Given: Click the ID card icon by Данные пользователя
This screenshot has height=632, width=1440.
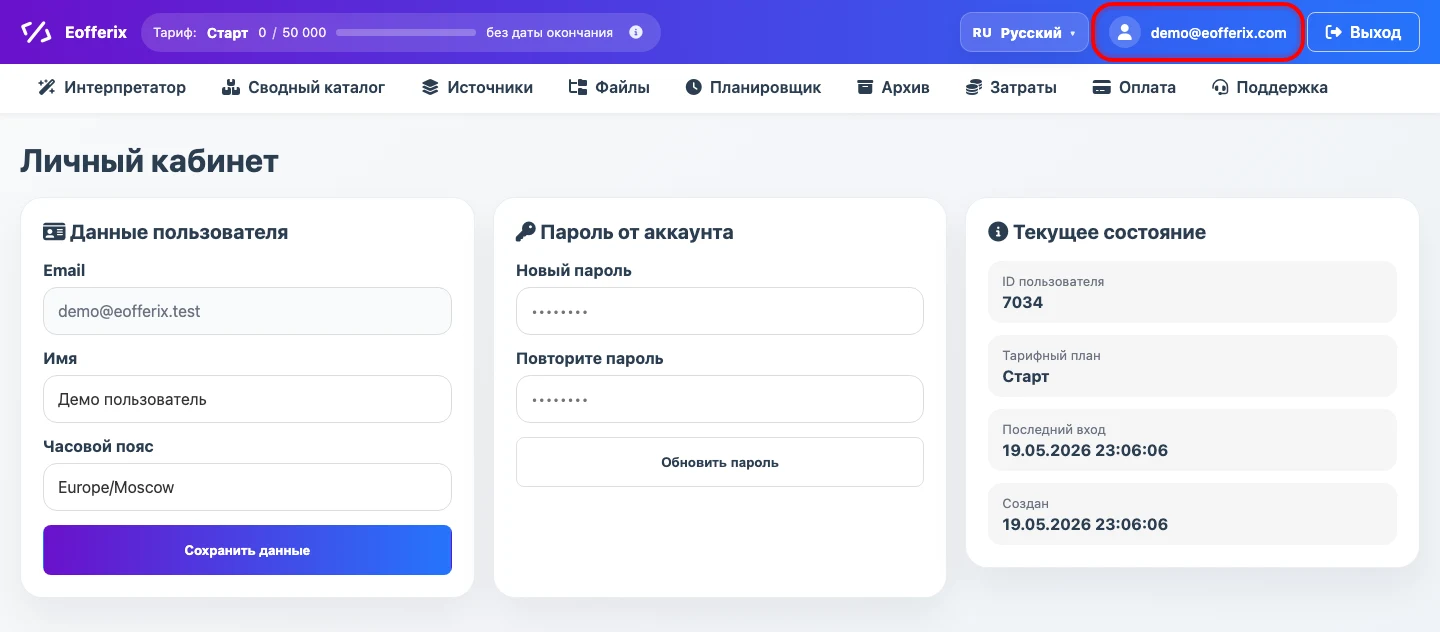Looking at the screenshot, I should pos(54,232).
